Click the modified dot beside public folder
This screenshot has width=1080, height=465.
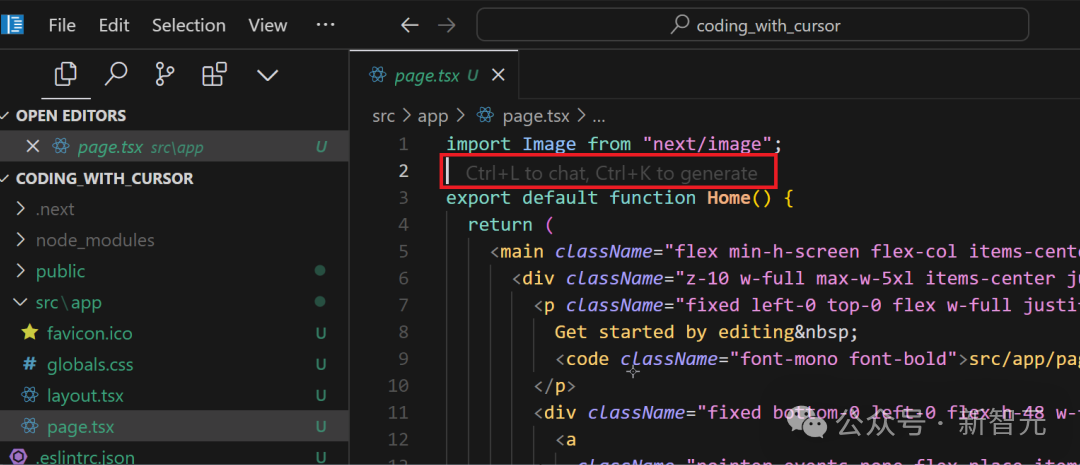(320, 271)
